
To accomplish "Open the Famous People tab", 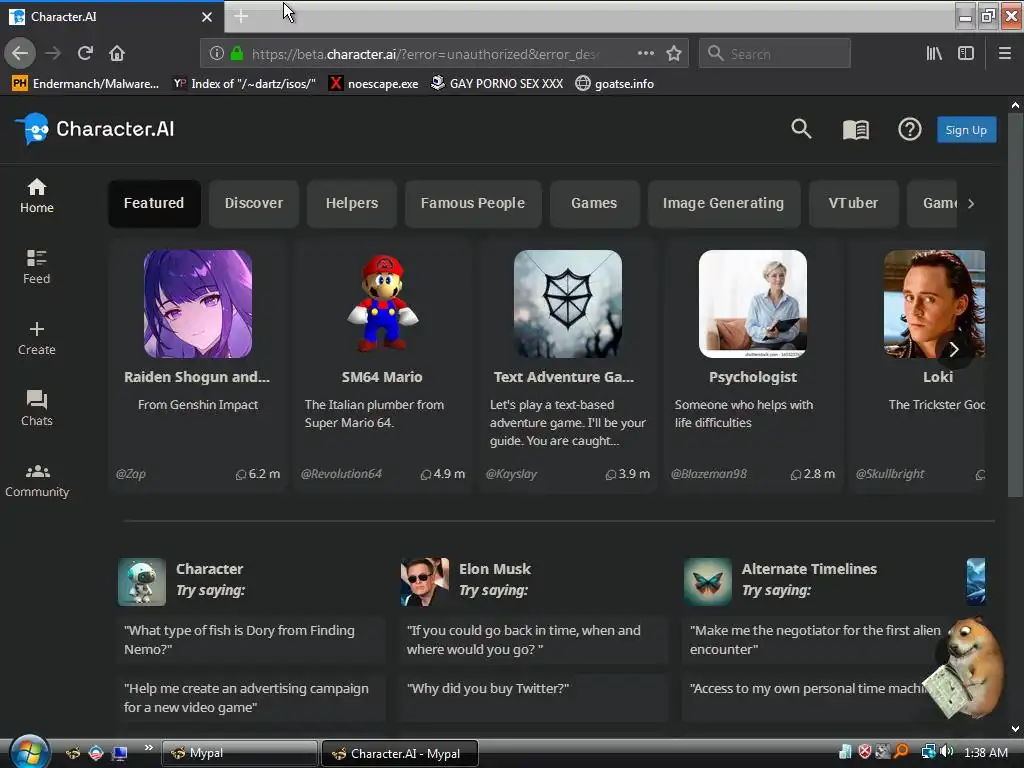I will pos(473,203).
